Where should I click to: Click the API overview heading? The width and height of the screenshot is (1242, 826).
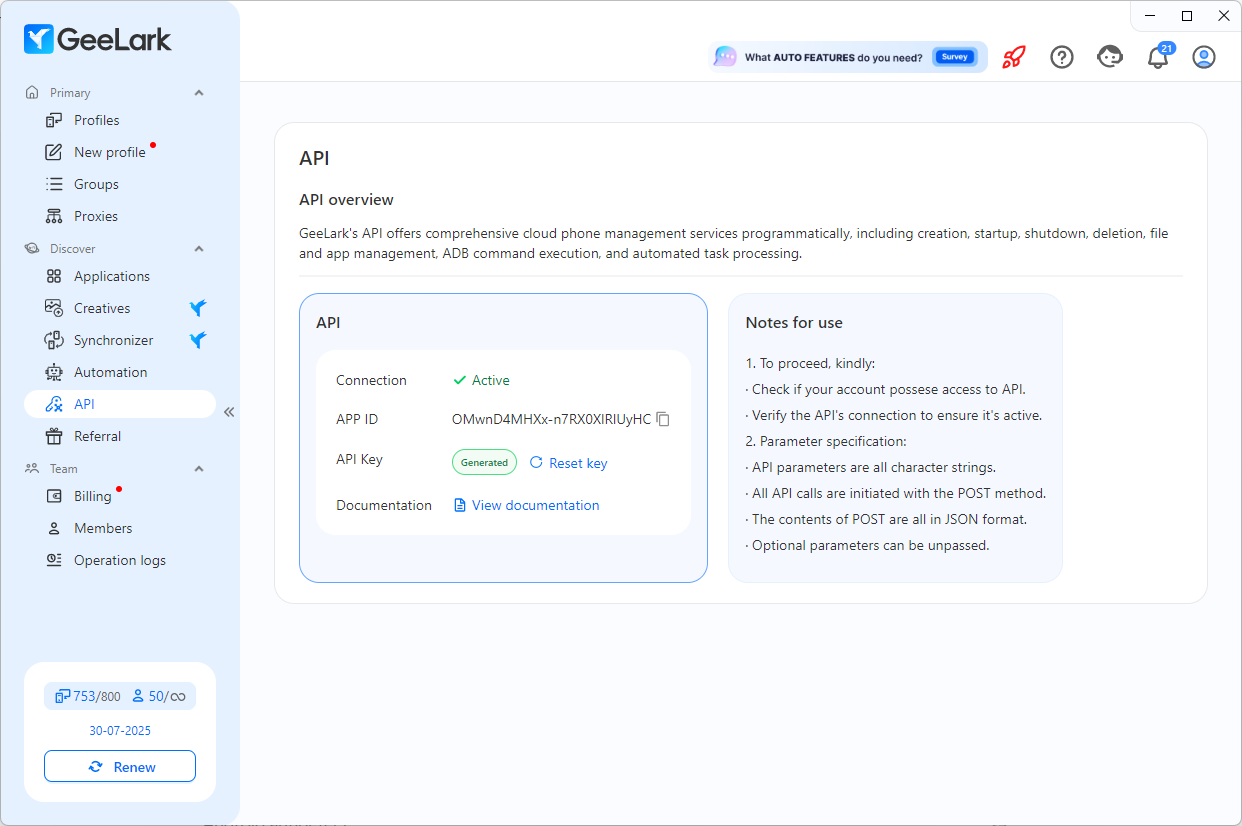click(346, 200)
